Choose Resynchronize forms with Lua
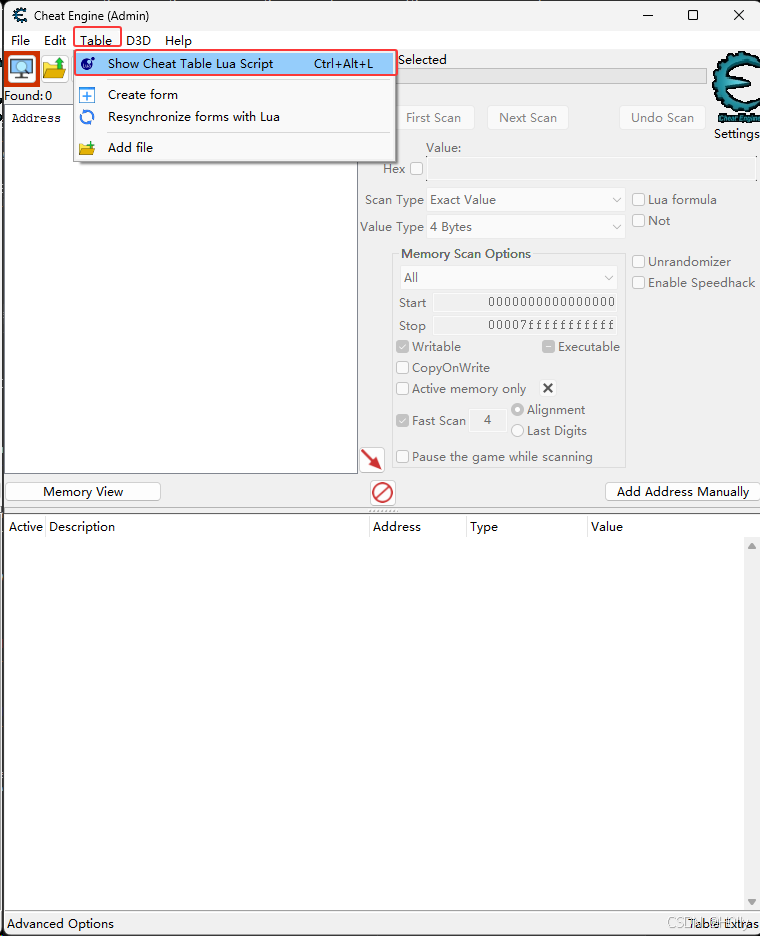 coord(236,117)
